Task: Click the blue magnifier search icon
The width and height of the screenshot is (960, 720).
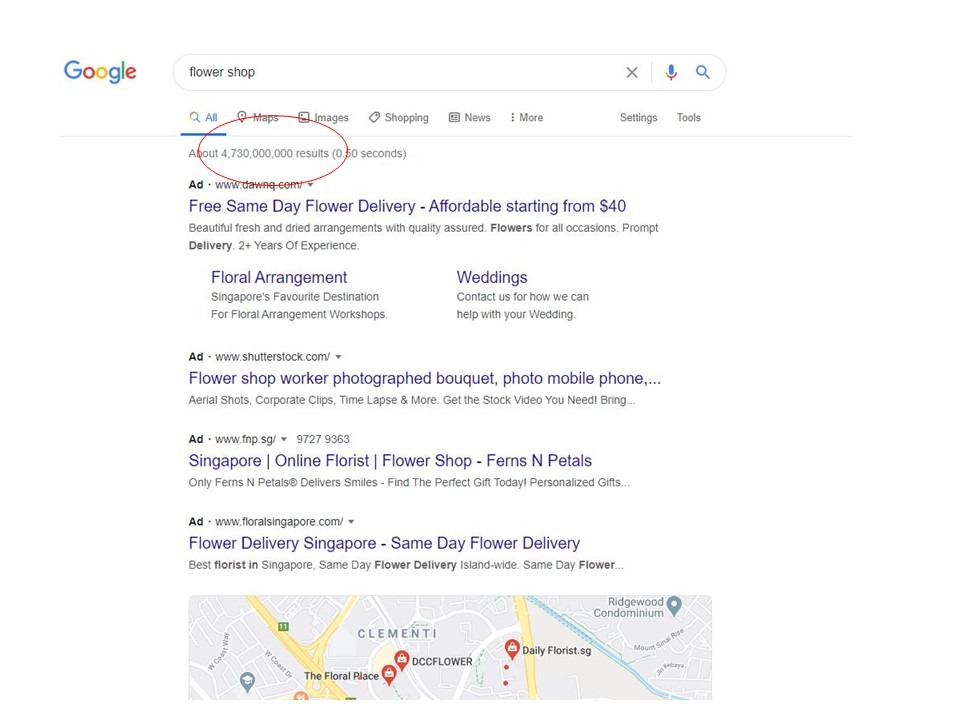Action: click(x=703, y=72)
